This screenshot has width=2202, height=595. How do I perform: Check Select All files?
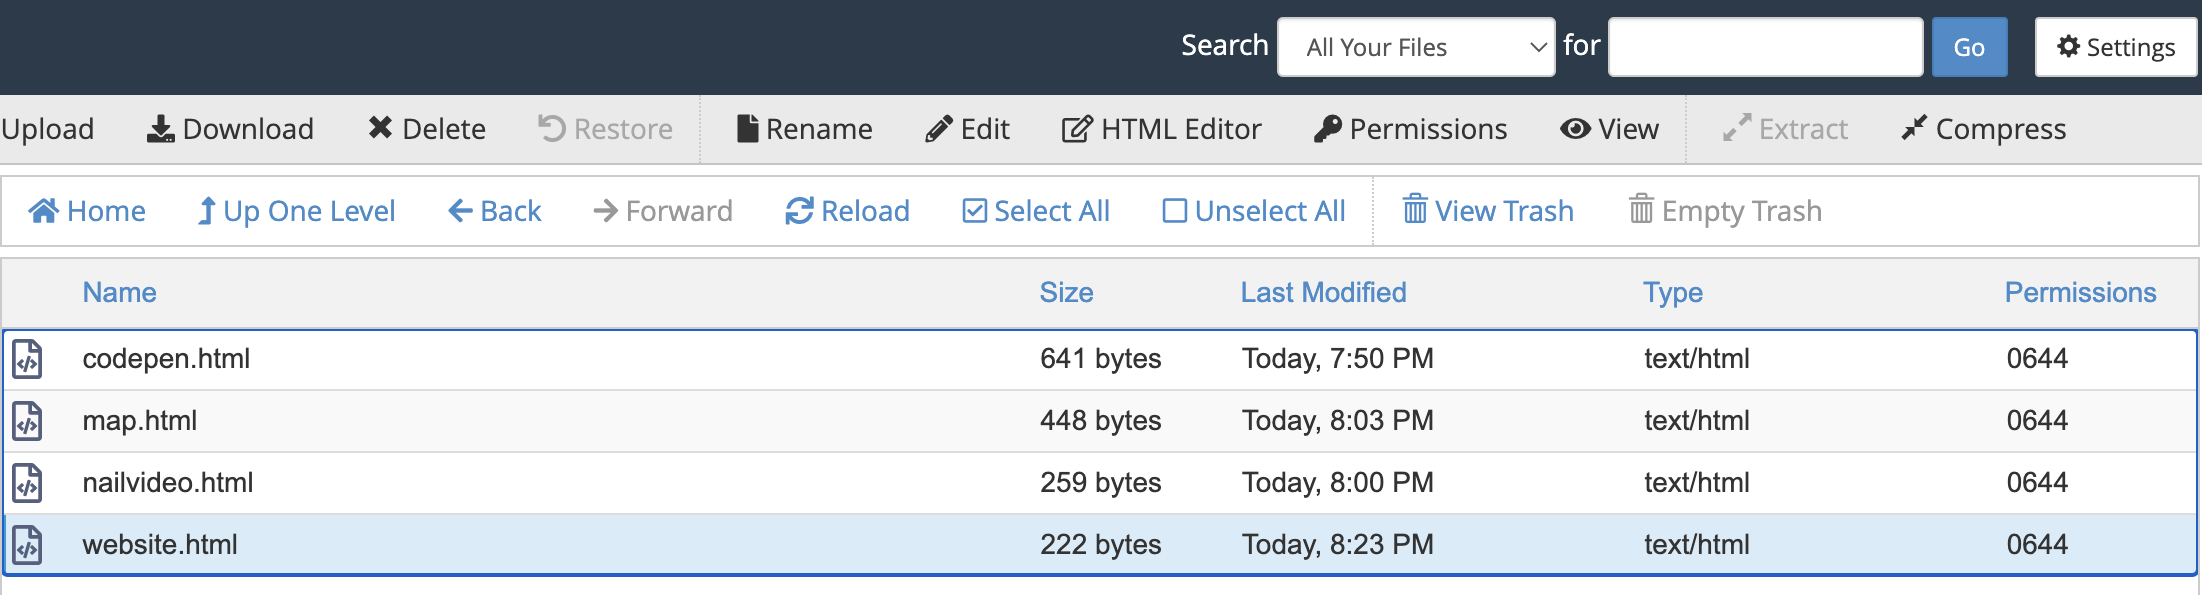(x=1036, y=211)
